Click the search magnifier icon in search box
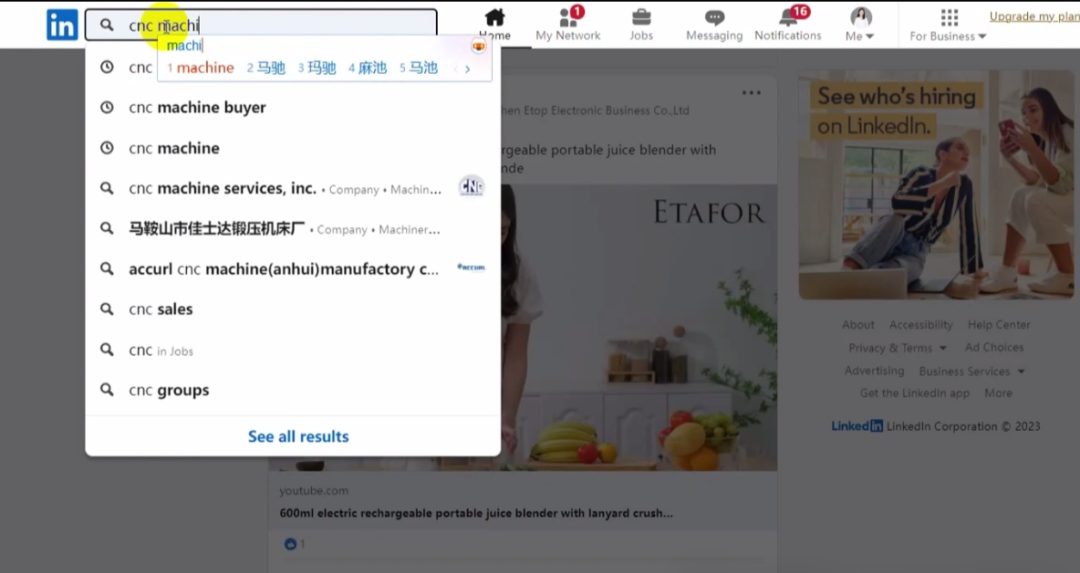Screen dimensions: 1080x573 [106, 25]
